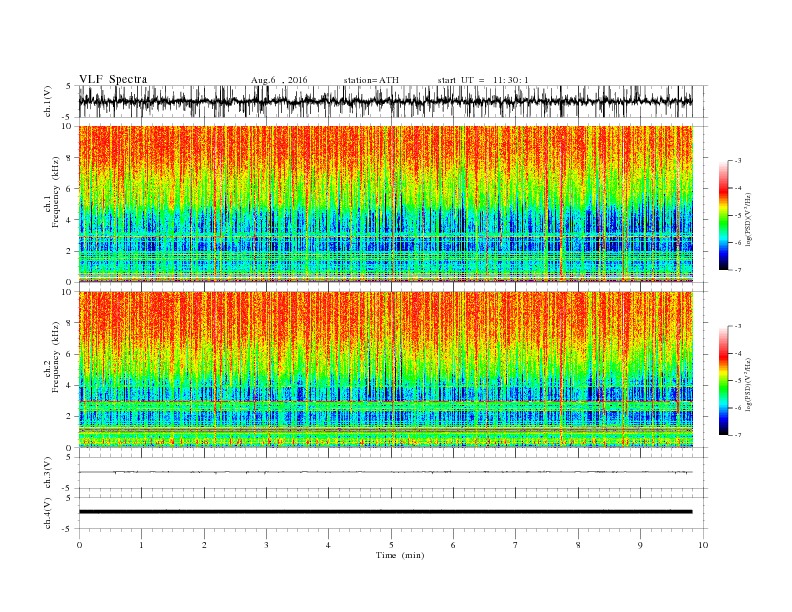Click the "station=ATH" header label
Screen dimensions: 792x612
371,80
